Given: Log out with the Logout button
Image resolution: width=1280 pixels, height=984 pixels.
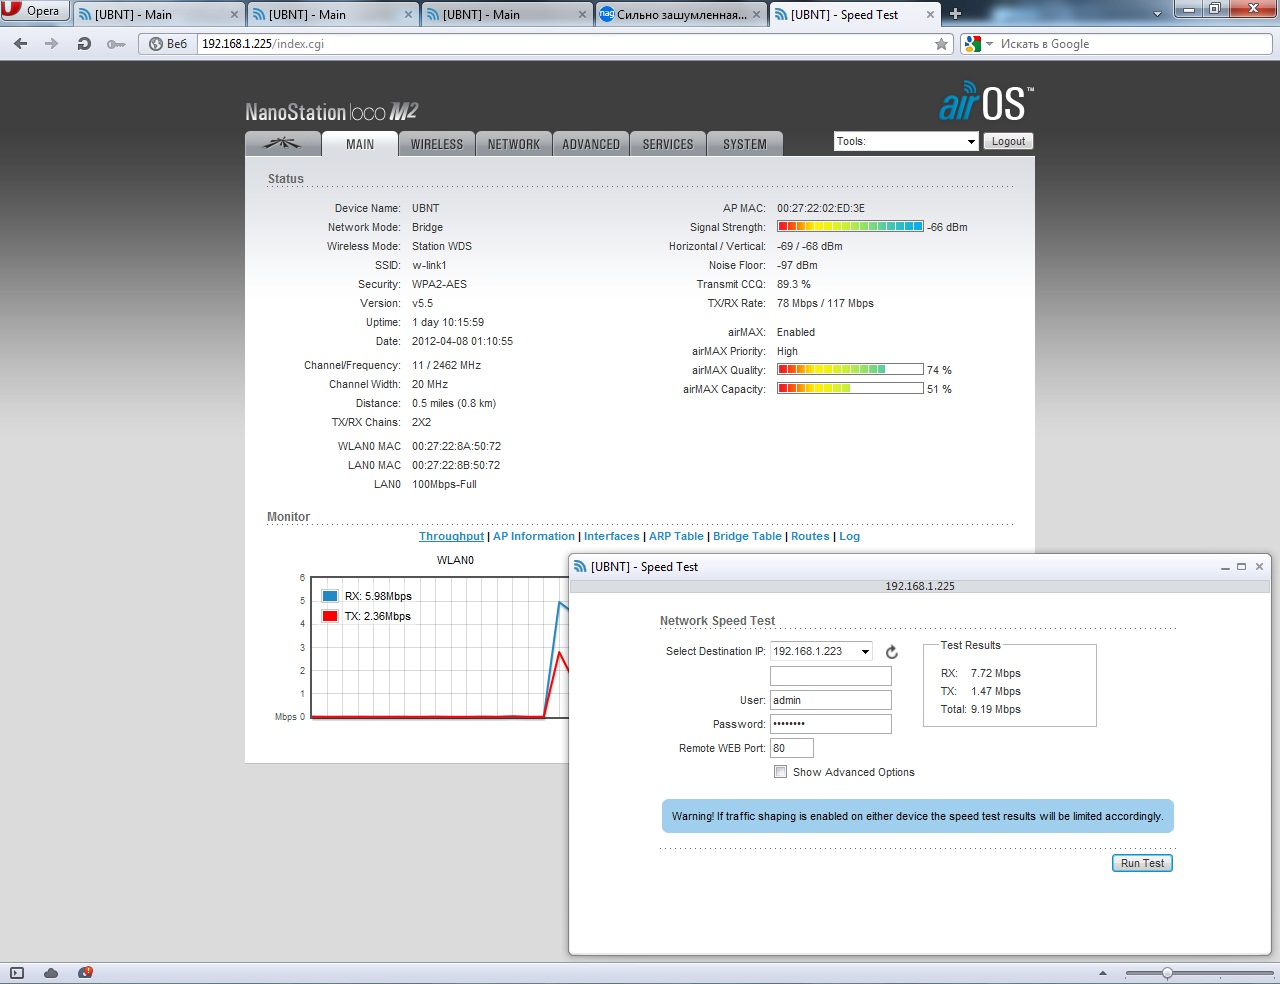Looking at the screenshot, I should (1008, 141).
